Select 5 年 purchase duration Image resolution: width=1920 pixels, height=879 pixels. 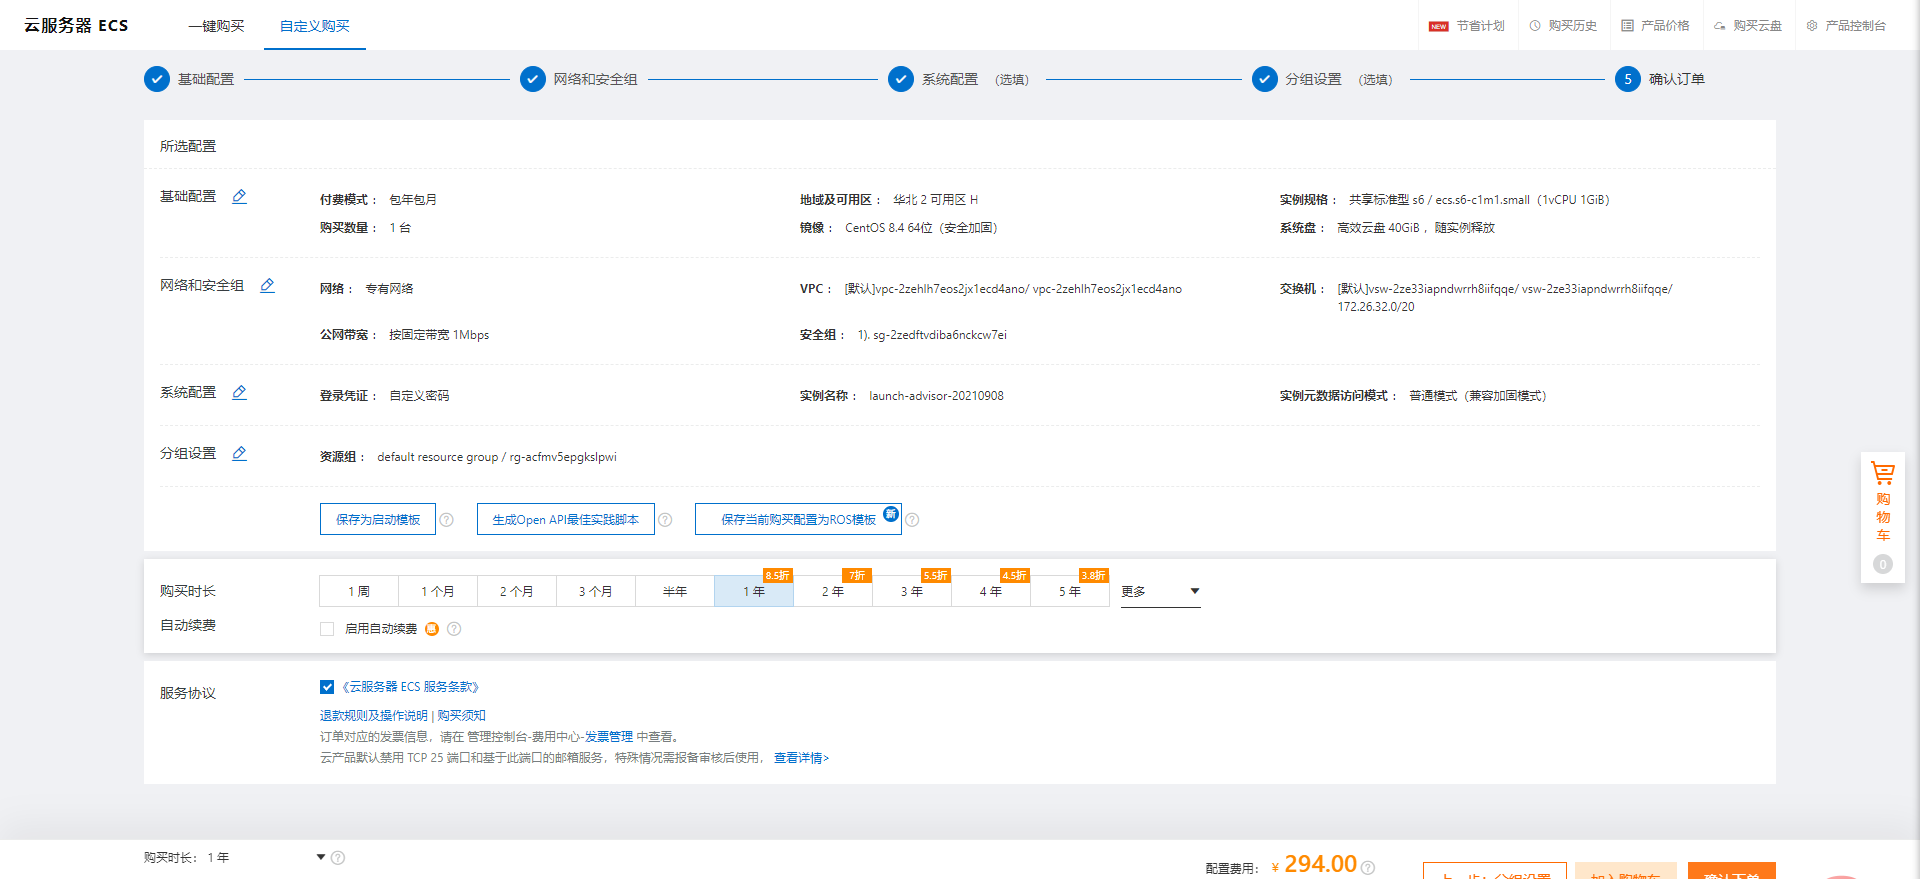tap(1070, 591)
